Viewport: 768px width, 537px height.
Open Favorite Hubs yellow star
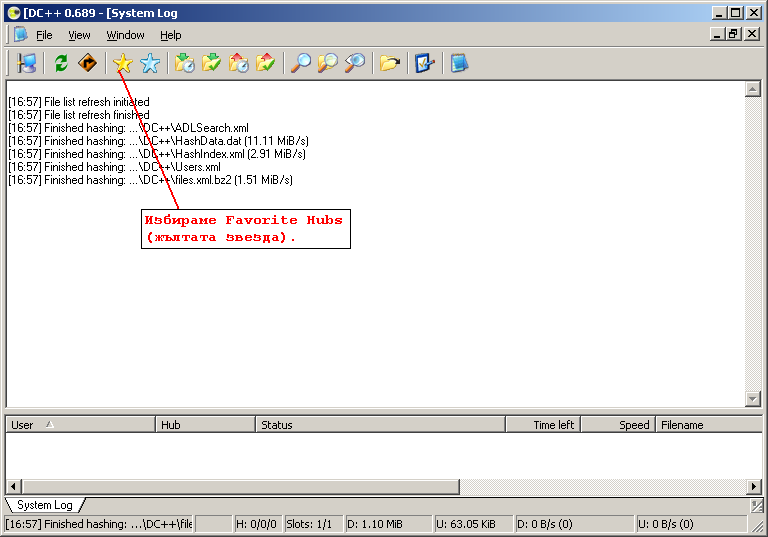(x=122, y=63)
